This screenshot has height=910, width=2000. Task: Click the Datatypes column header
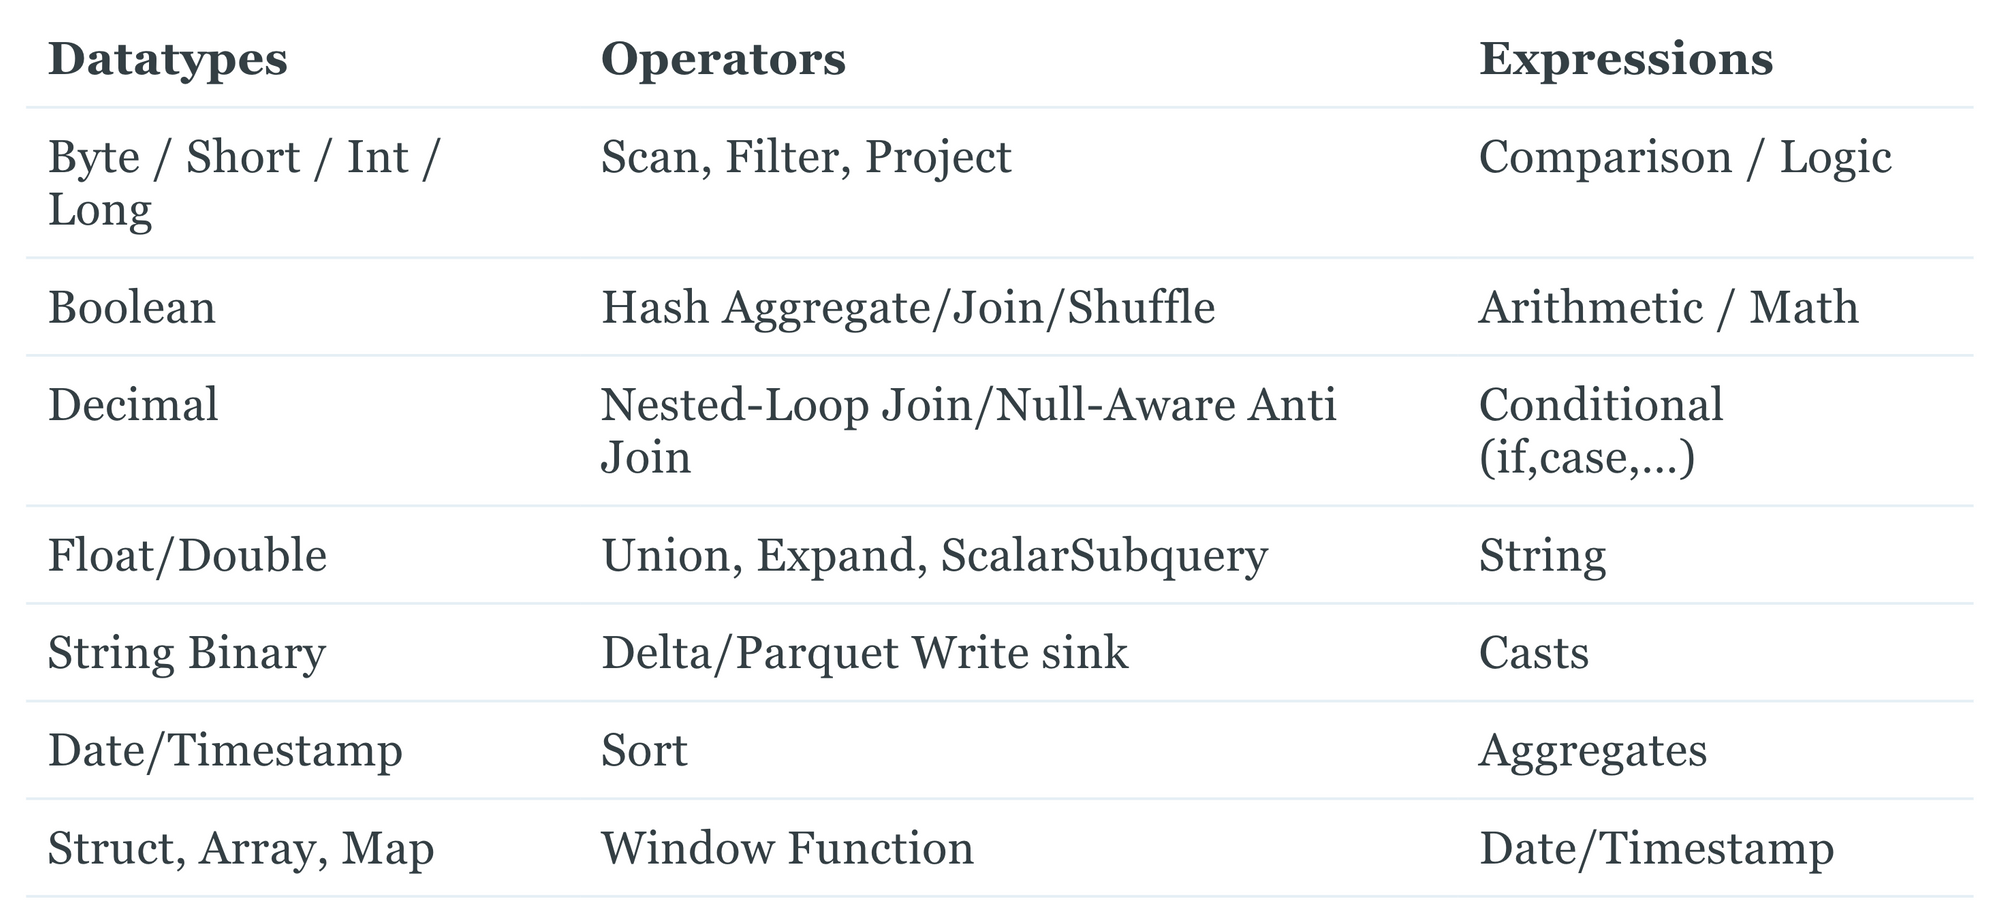(168, 59)
